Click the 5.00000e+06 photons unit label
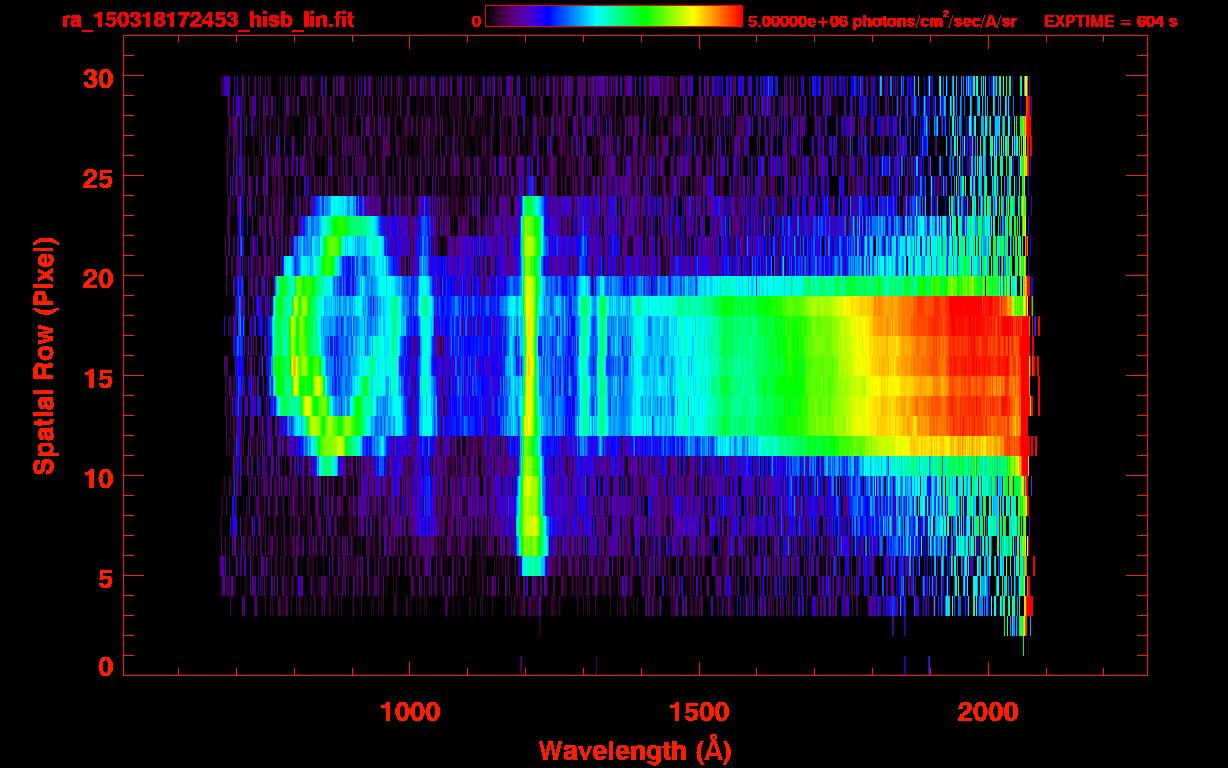Image resolution: width=1228 pixels, height=768 pixels. click(x=882, y=21)
